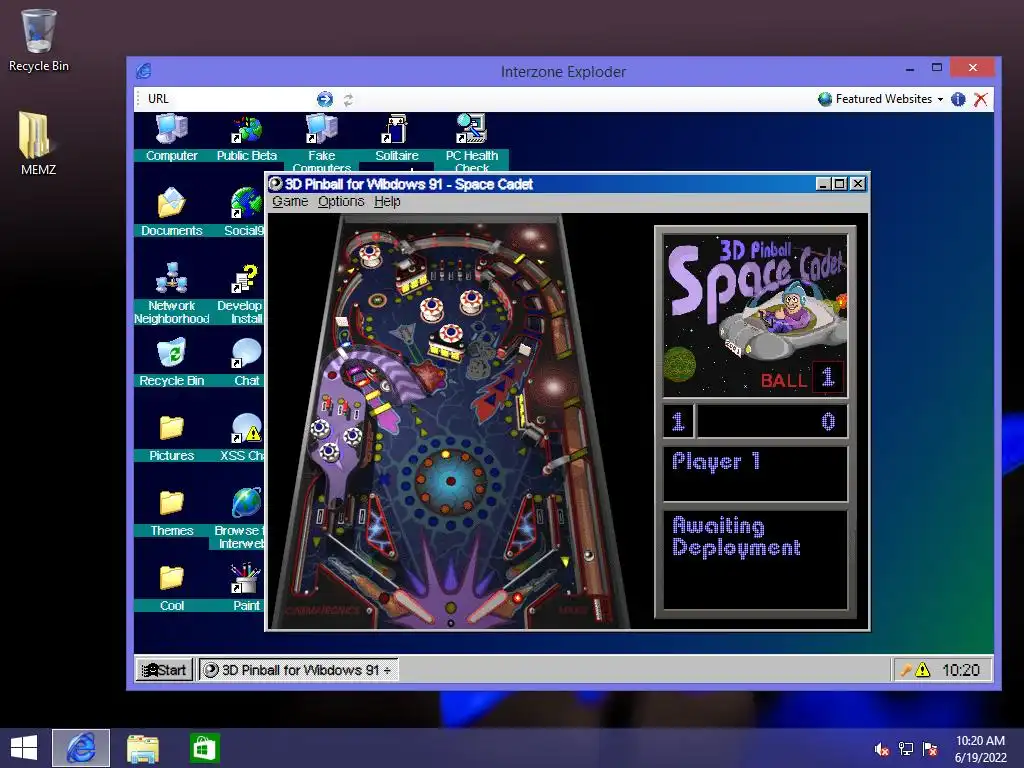The height and width of the screenshot is (768, 1024).
Task: Open the XSS Chat warning icon
Action: (x=246, y=428)
